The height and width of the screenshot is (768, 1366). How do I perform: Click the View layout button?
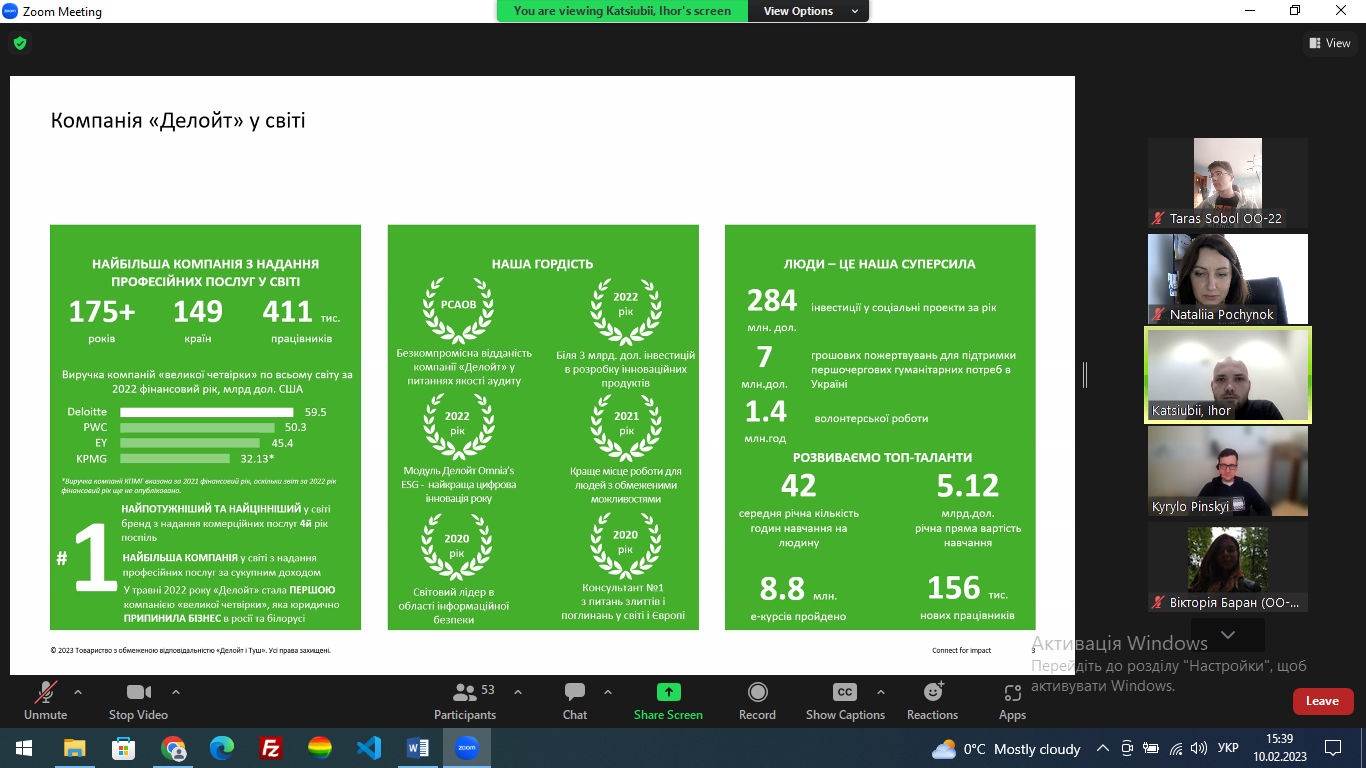tap(1330, 43)
